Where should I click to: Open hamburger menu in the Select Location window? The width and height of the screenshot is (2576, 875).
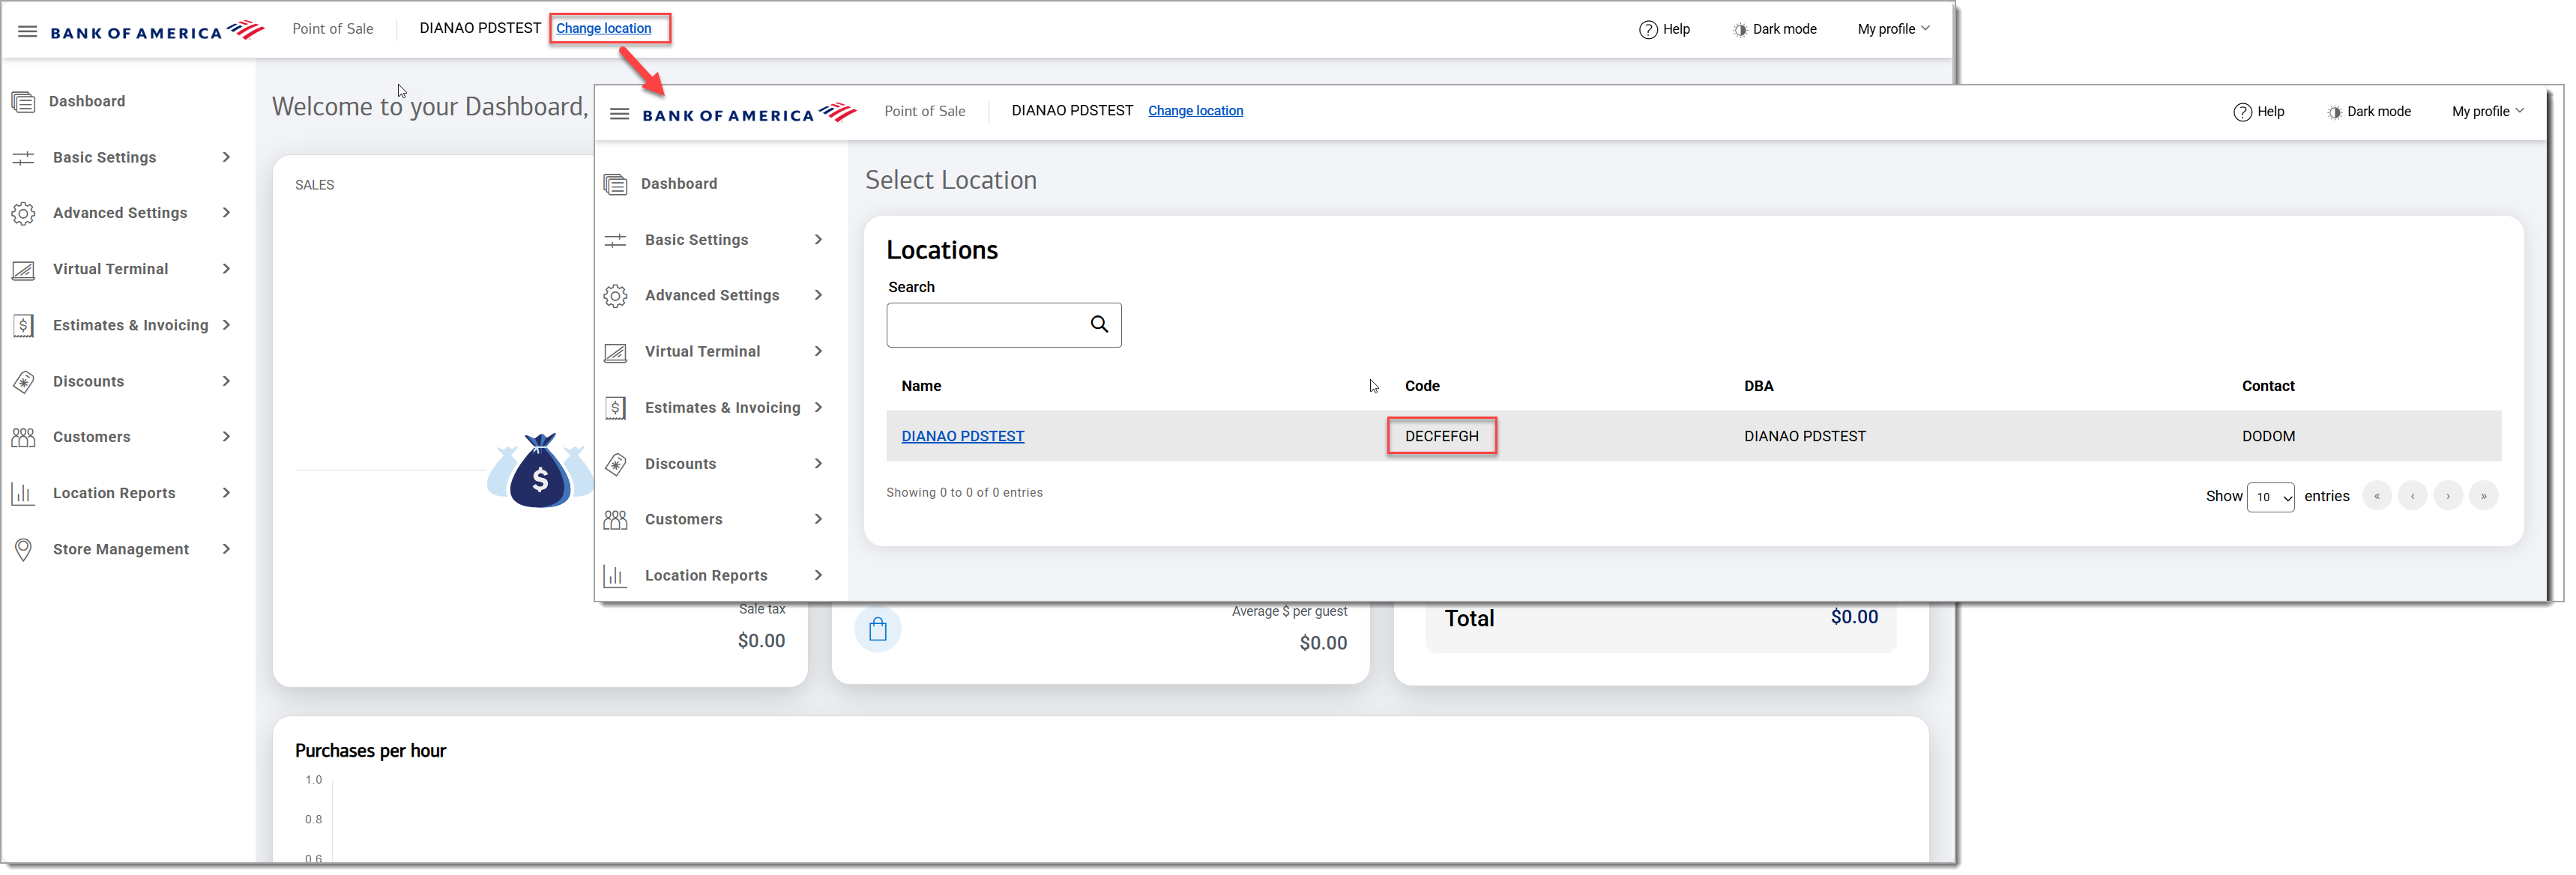click(620, 113)
